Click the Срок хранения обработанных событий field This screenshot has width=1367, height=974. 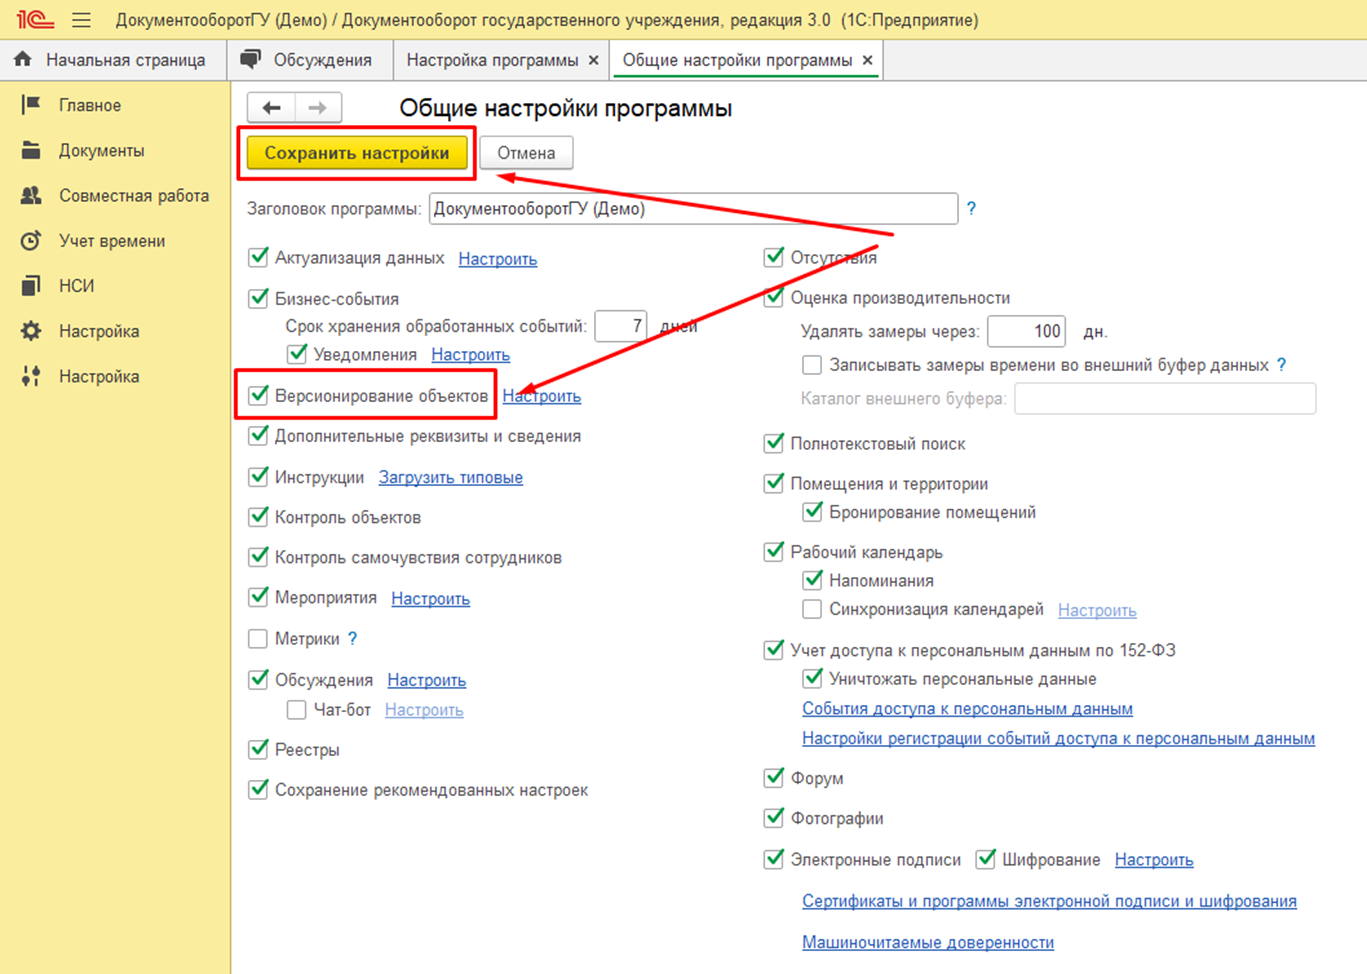point(621,326)
